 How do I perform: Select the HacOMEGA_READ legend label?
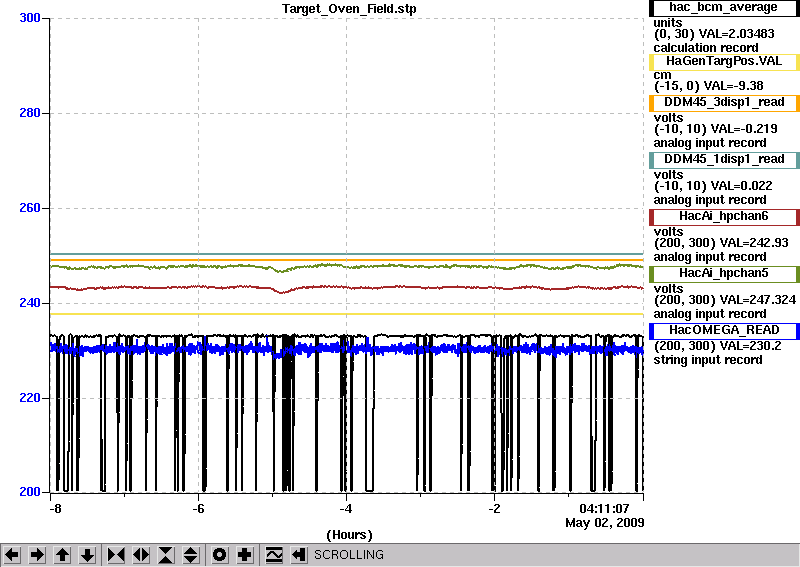click(x=724, y=330)
